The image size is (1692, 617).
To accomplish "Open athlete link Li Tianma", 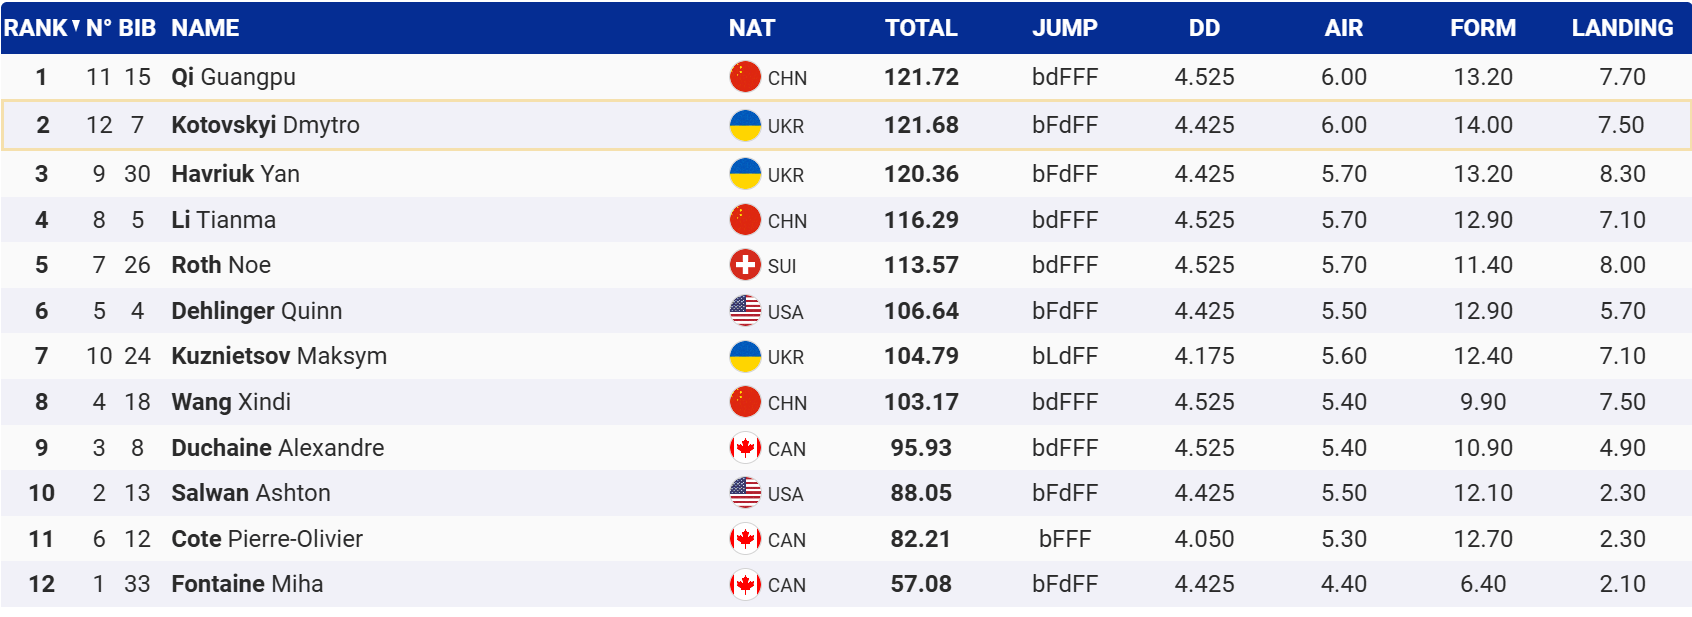I will 224,220.
